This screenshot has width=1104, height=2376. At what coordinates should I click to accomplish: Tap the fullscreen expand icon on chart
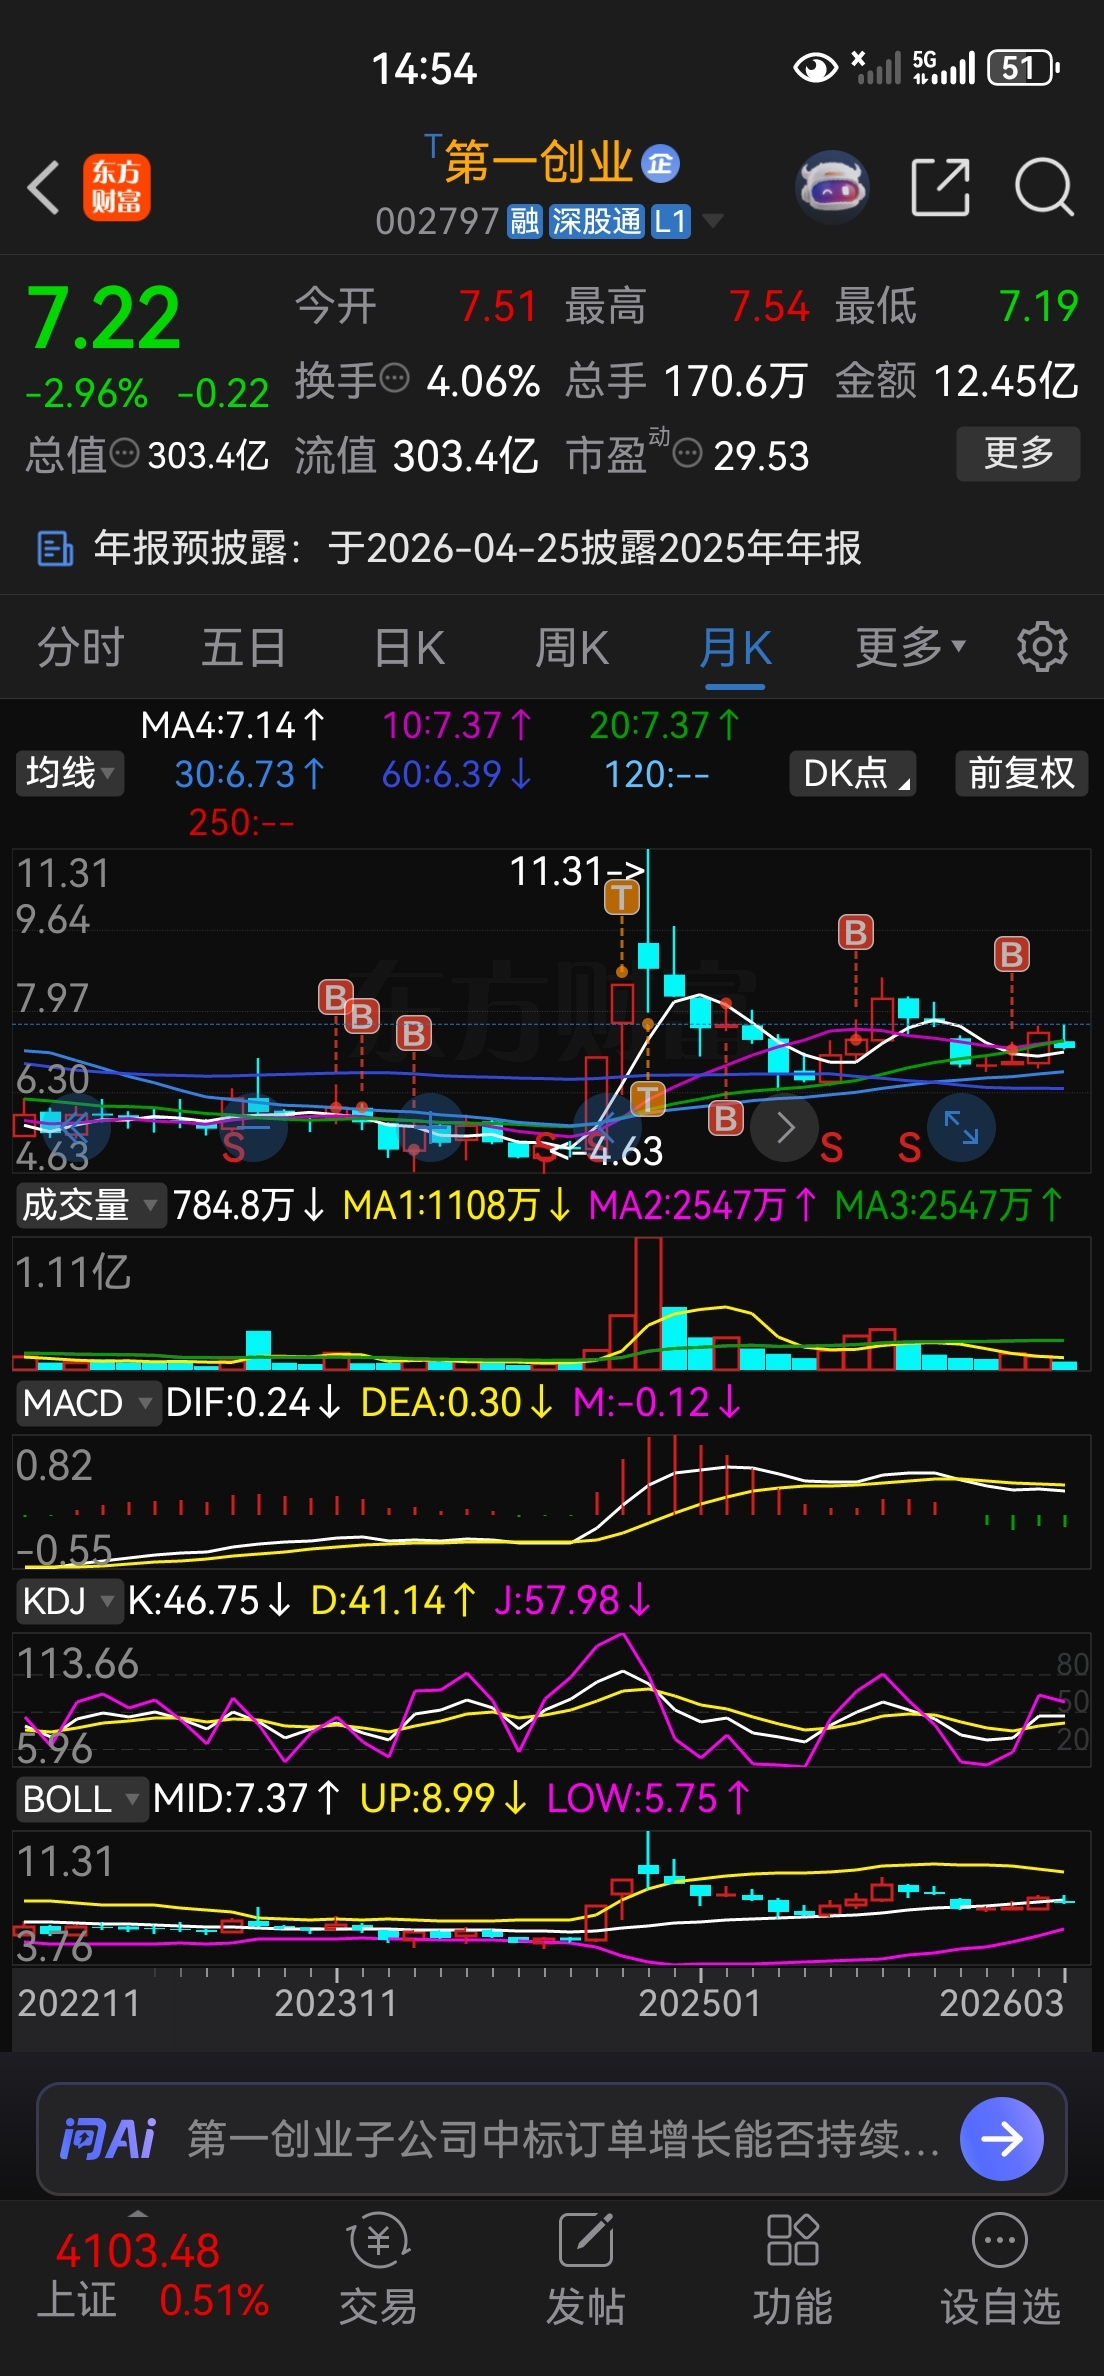[961, 1127]
